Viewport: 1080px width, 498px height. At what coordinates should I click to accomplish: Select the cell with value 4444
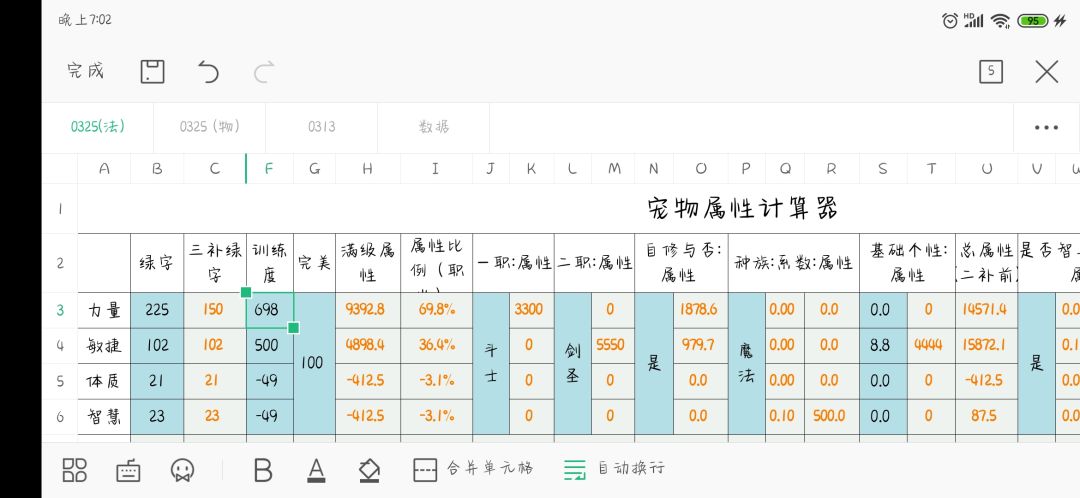coord(931,345)
